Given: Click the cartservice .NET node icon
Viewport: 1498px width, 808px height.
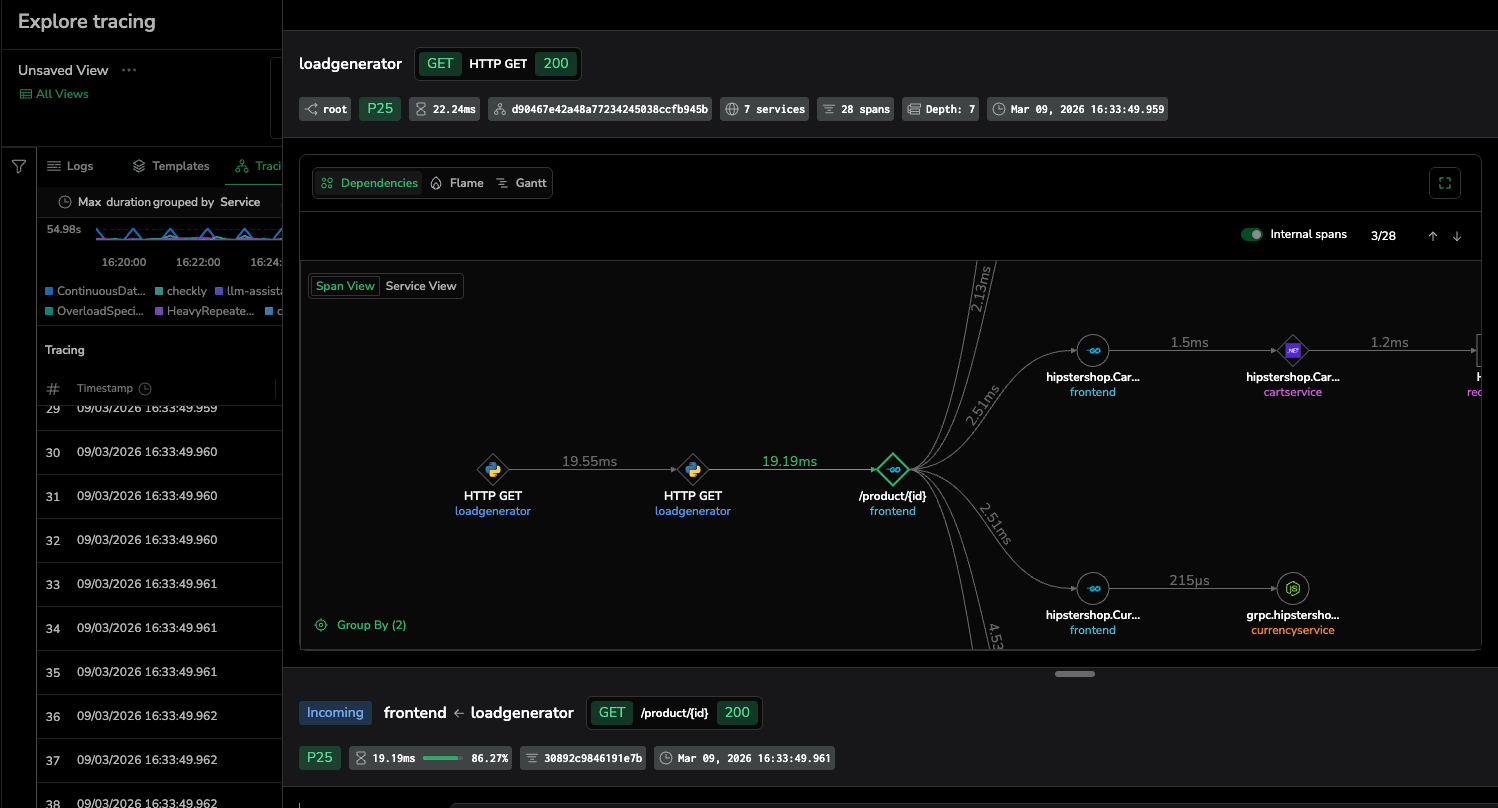Looking at the screenshot, I should [x=1292, y=350].
